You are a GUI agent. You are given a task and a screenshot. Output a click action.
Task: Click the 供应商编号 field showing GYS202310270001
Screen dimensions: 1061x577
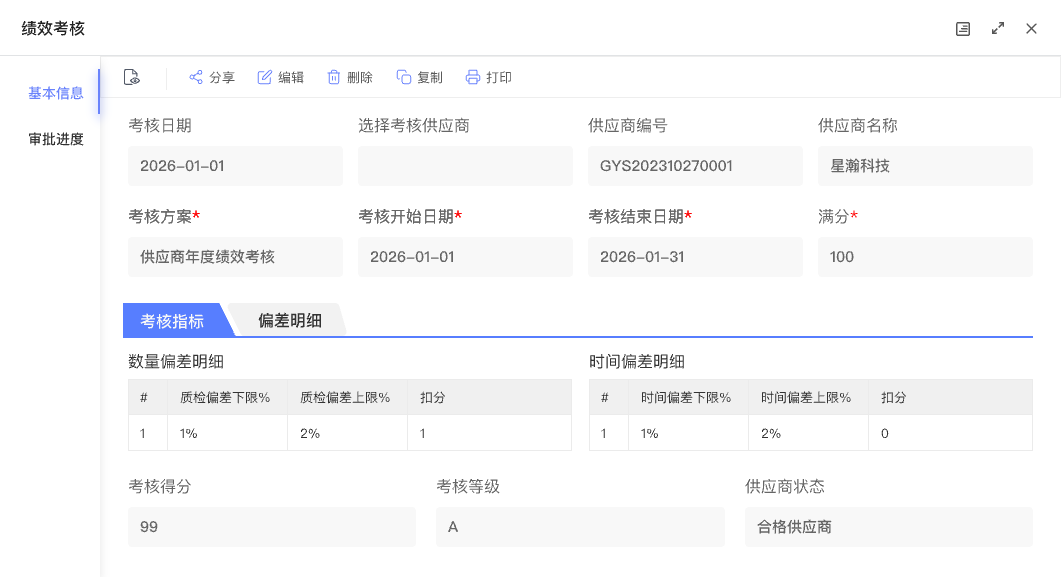pos(695,165)
